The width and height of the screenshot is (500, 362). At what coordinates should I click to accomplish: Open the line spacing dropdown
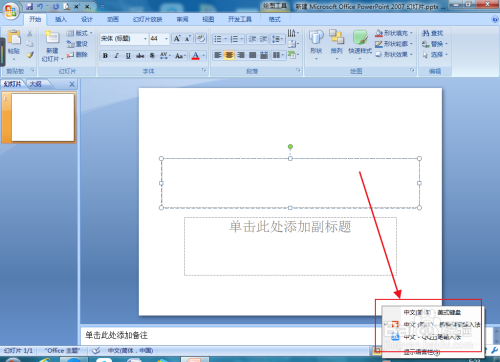pos(277,39)
